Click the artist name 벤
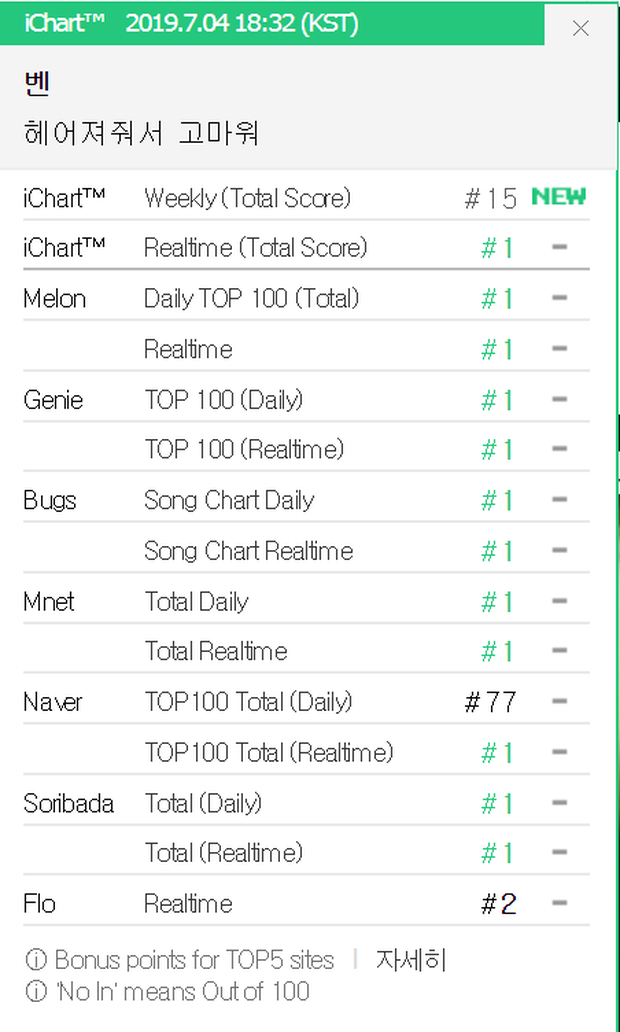Screen dimensions: 620x1032 coord(37,83)
